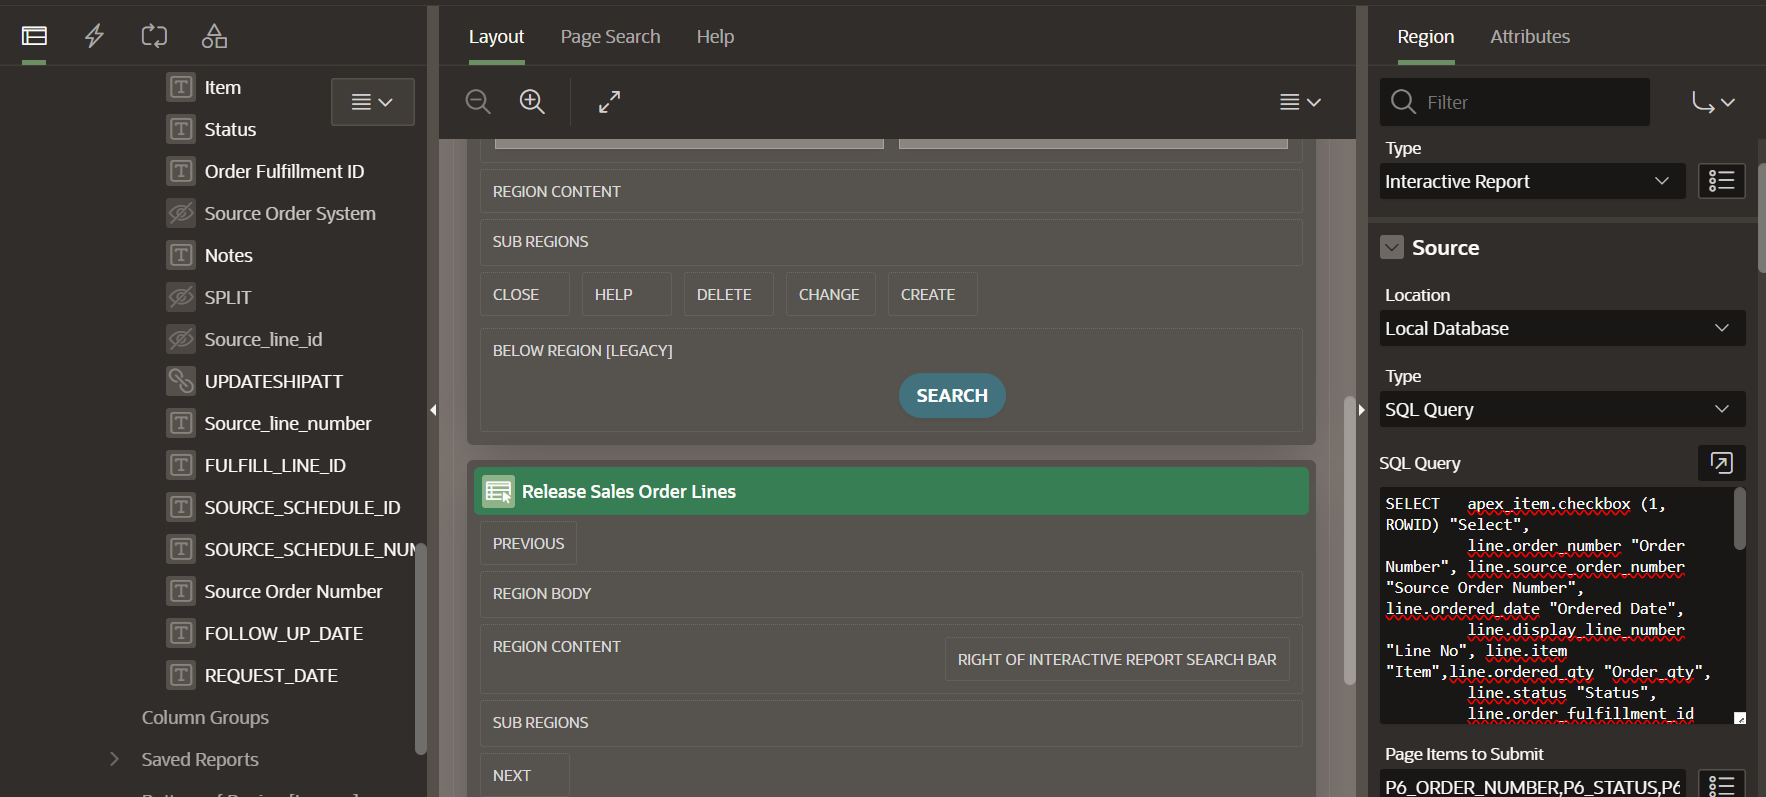Open the region Type quick pick list
The image size is (1766, 797).
[x=1721, y=181]
